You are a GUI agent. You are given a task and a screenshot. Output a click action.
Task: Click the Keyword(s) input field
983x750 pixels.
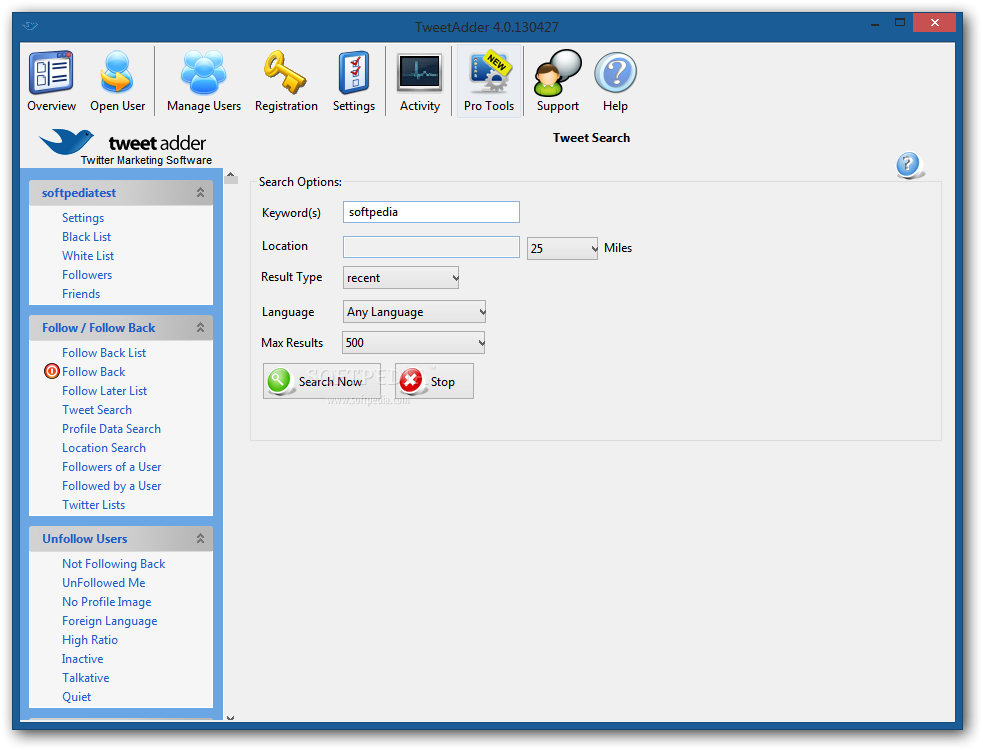[x=431, y=212]
